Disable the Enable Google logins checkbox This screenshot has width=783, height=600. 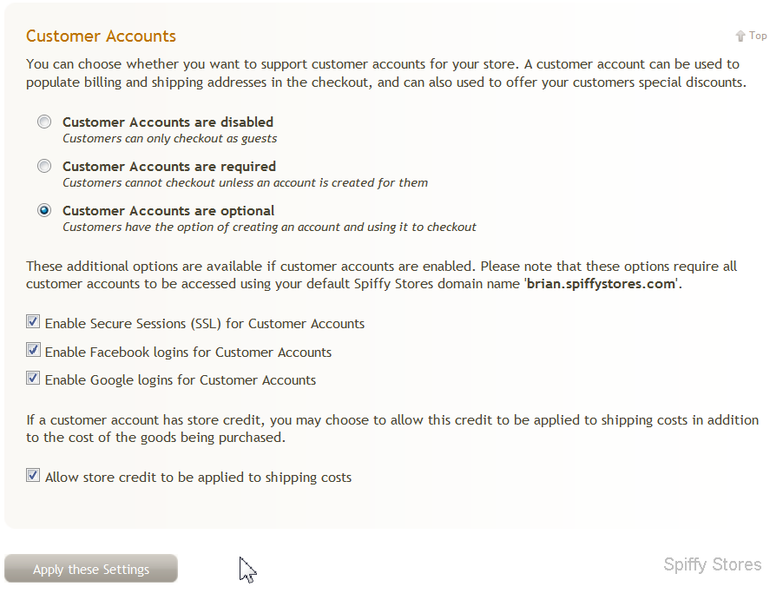(33, 378)
